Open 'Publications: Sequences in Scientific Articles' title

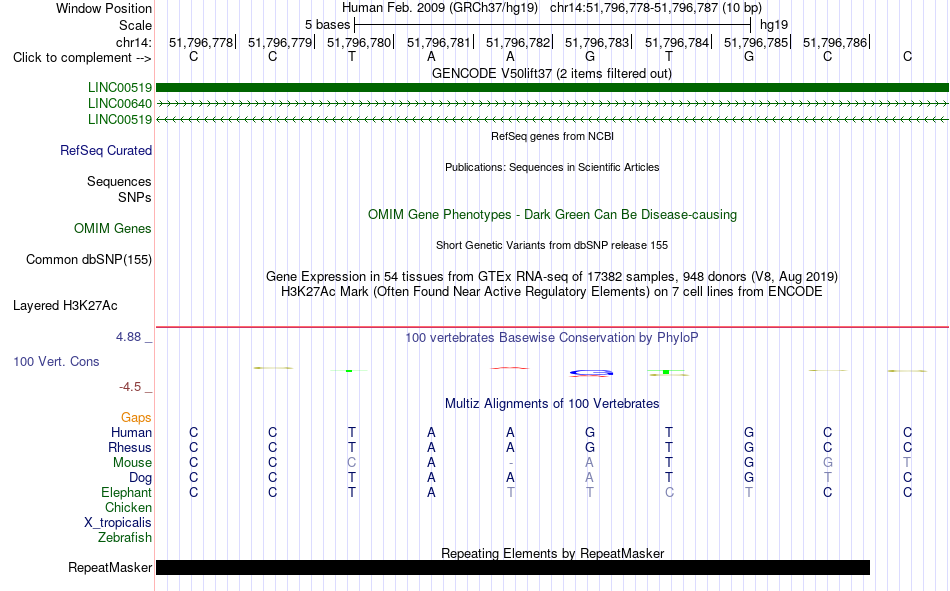(552, 167)
